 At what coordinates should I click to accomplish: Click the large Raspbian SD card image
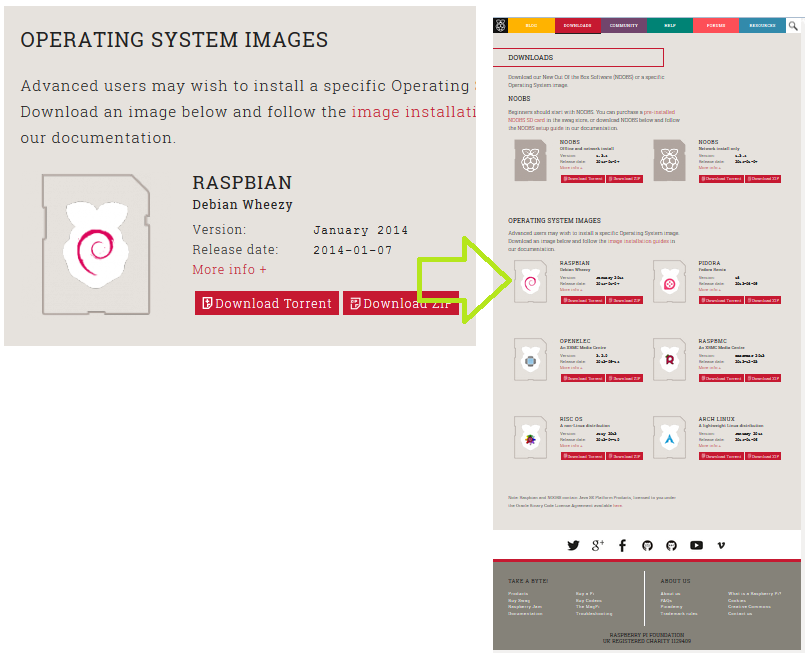click(x=97, y=245)
